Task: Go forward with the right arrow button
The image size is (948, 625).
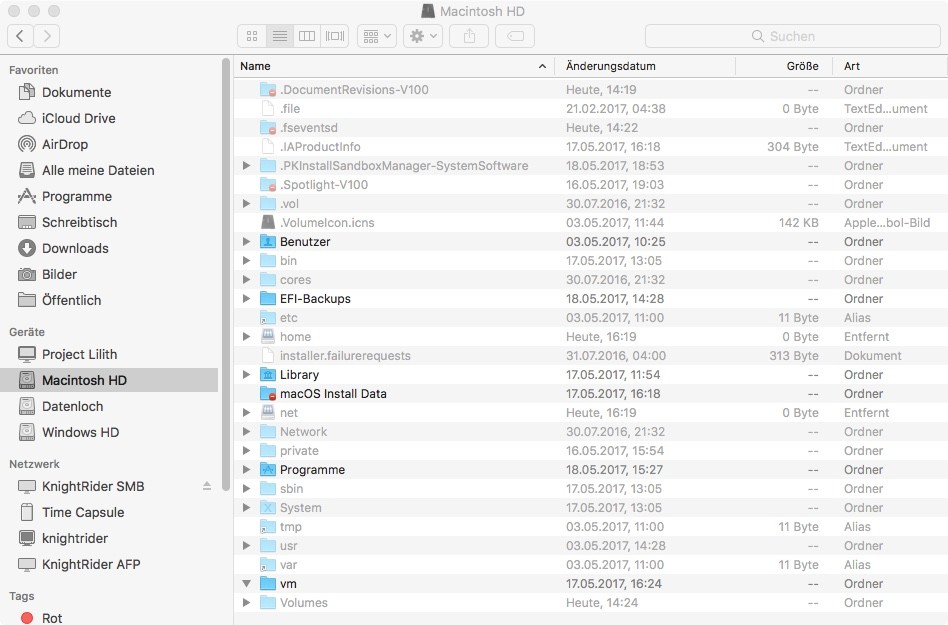Action: click(47, 36)
